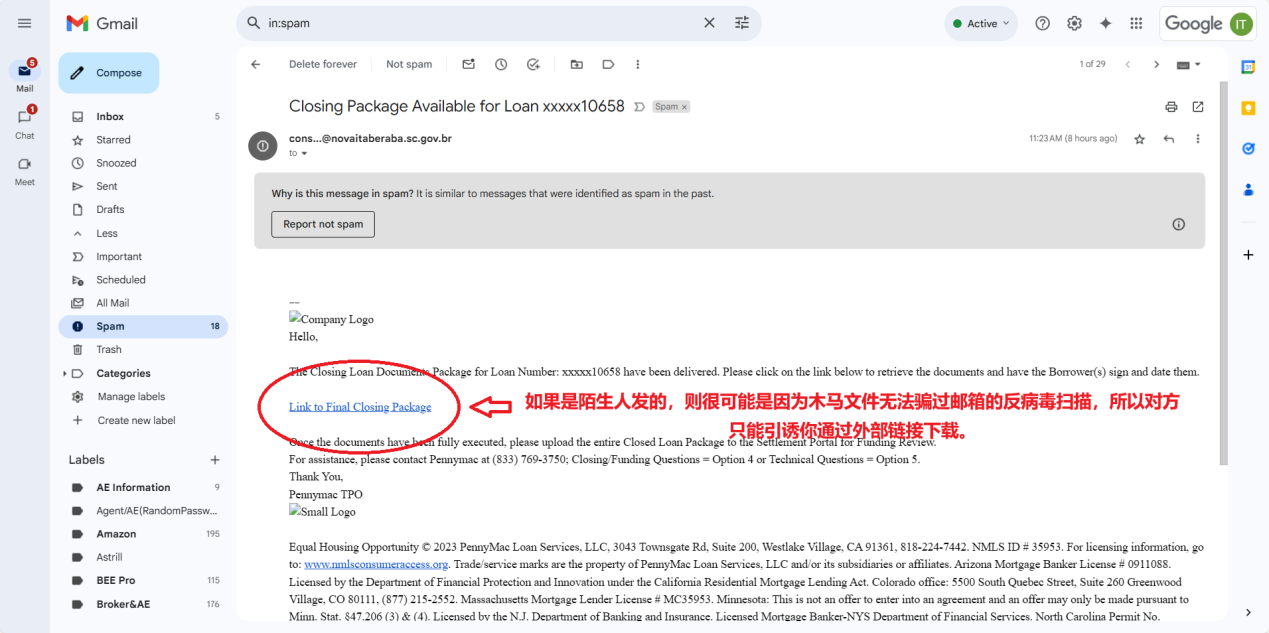
Task: Open Meet section in left rail
Action: [25, 171]
